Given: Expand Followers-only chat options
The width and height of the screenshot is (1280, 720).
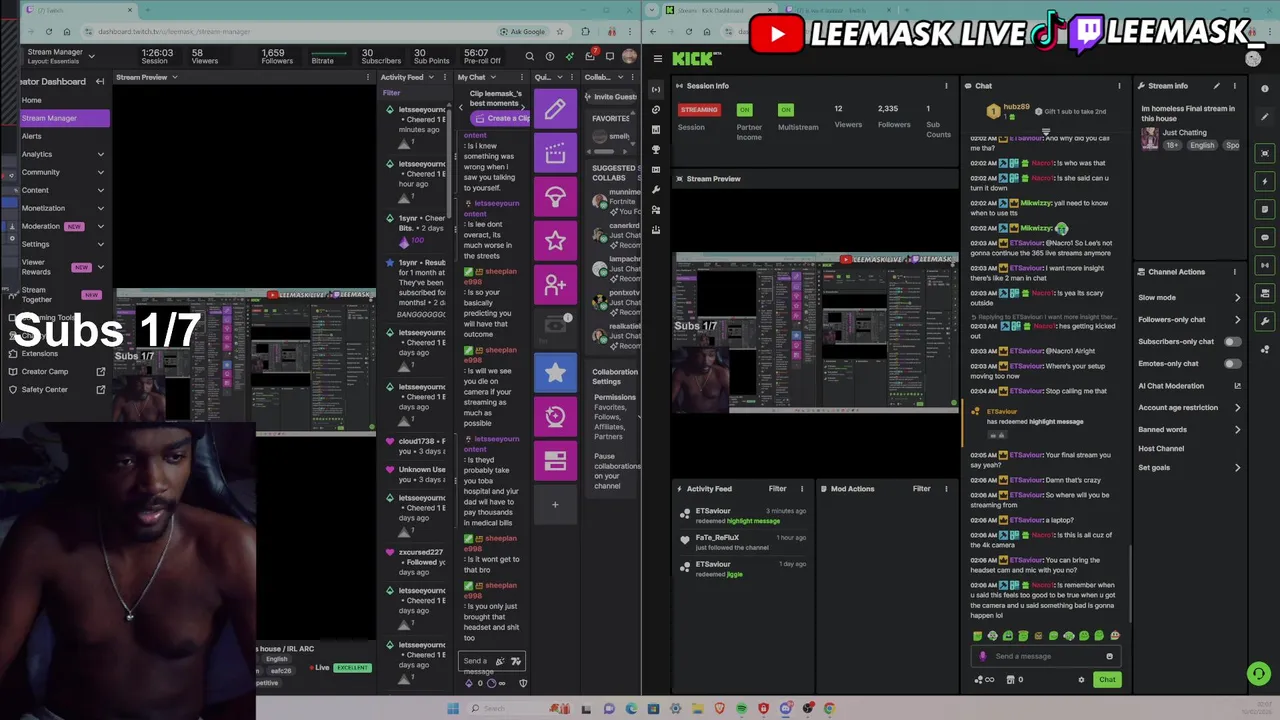Looking at the screenshot, I should point(1237,320).
